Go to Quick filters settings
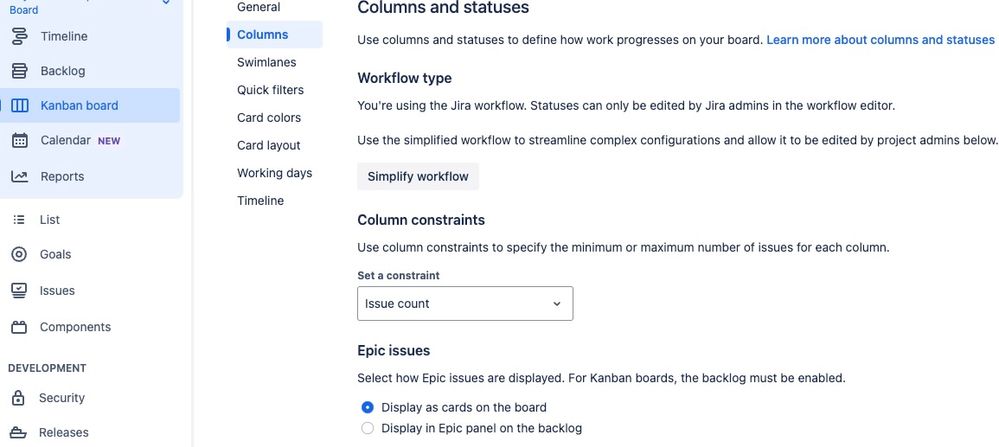Viewport: 999px width, 447px height. [x=270, y=90]
